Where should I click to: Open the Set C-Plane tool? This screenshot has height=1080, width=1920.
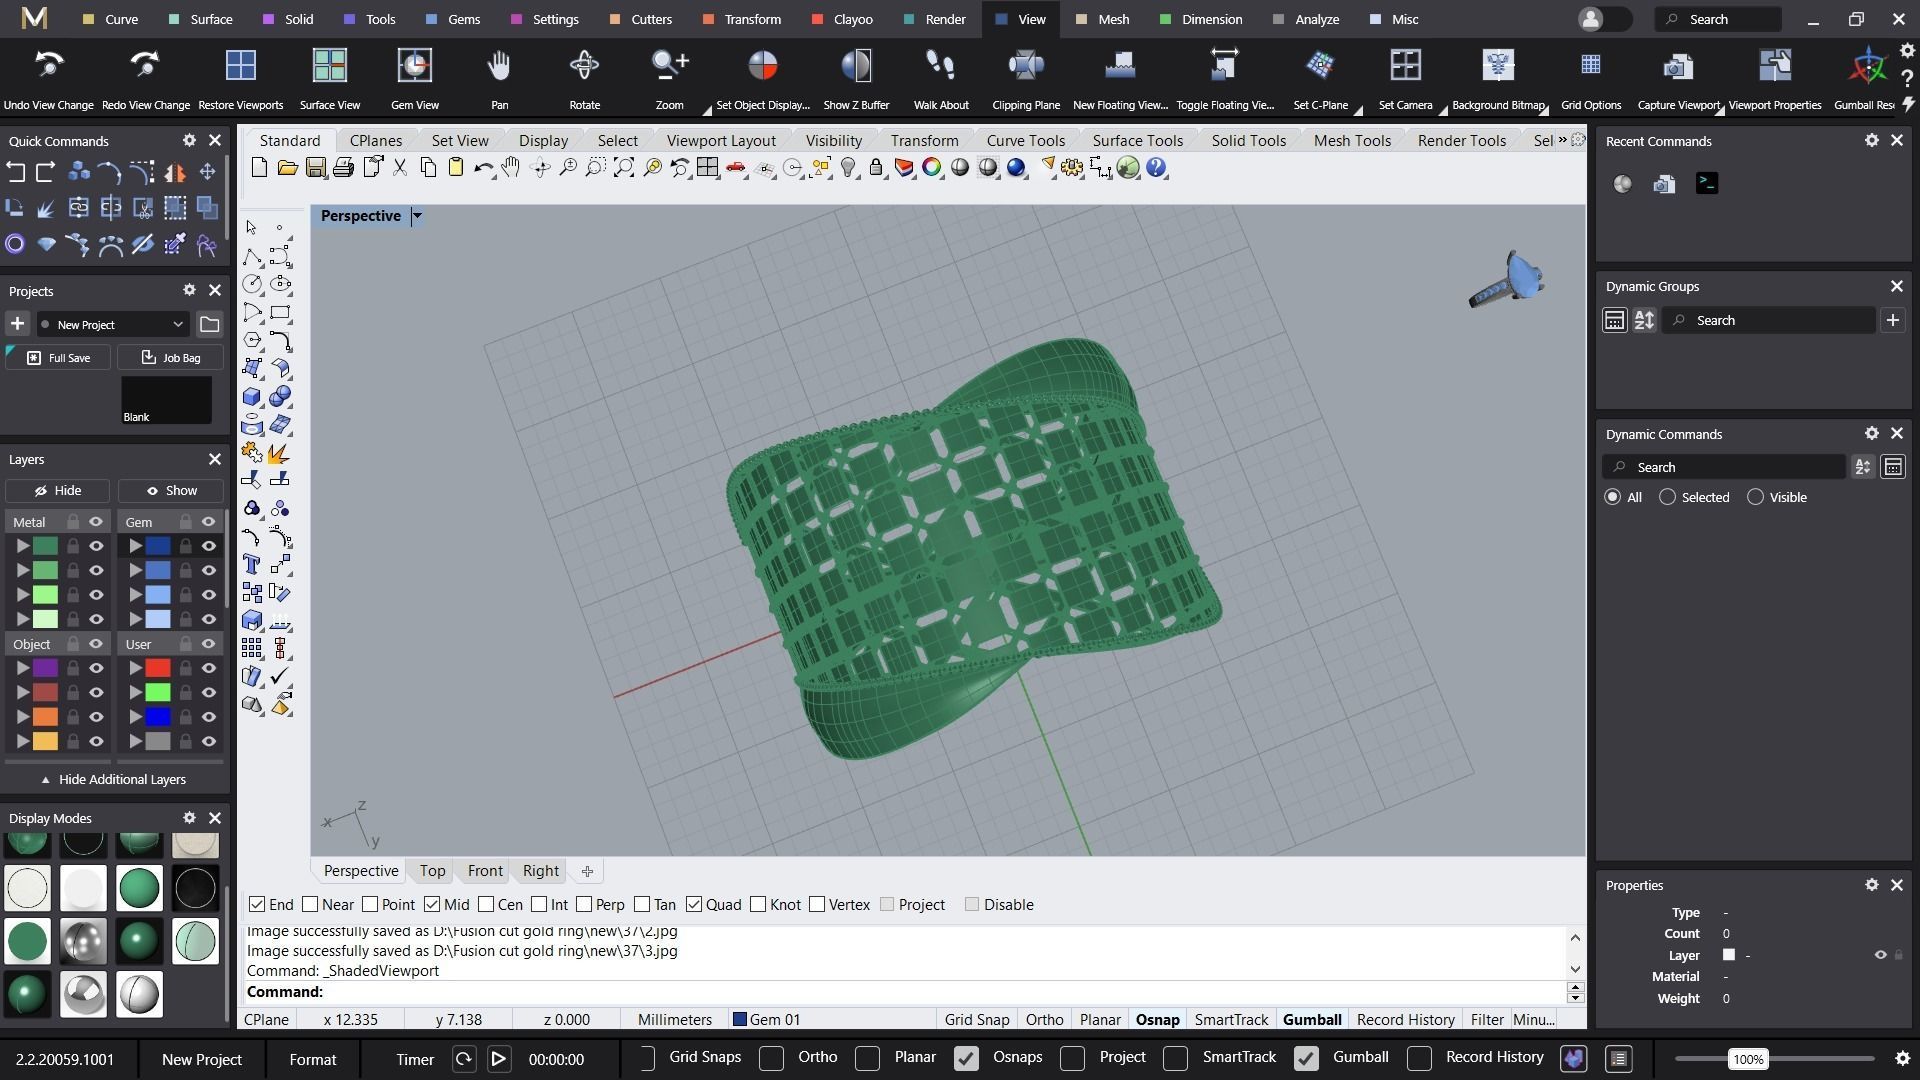[x=1320, y=65]
